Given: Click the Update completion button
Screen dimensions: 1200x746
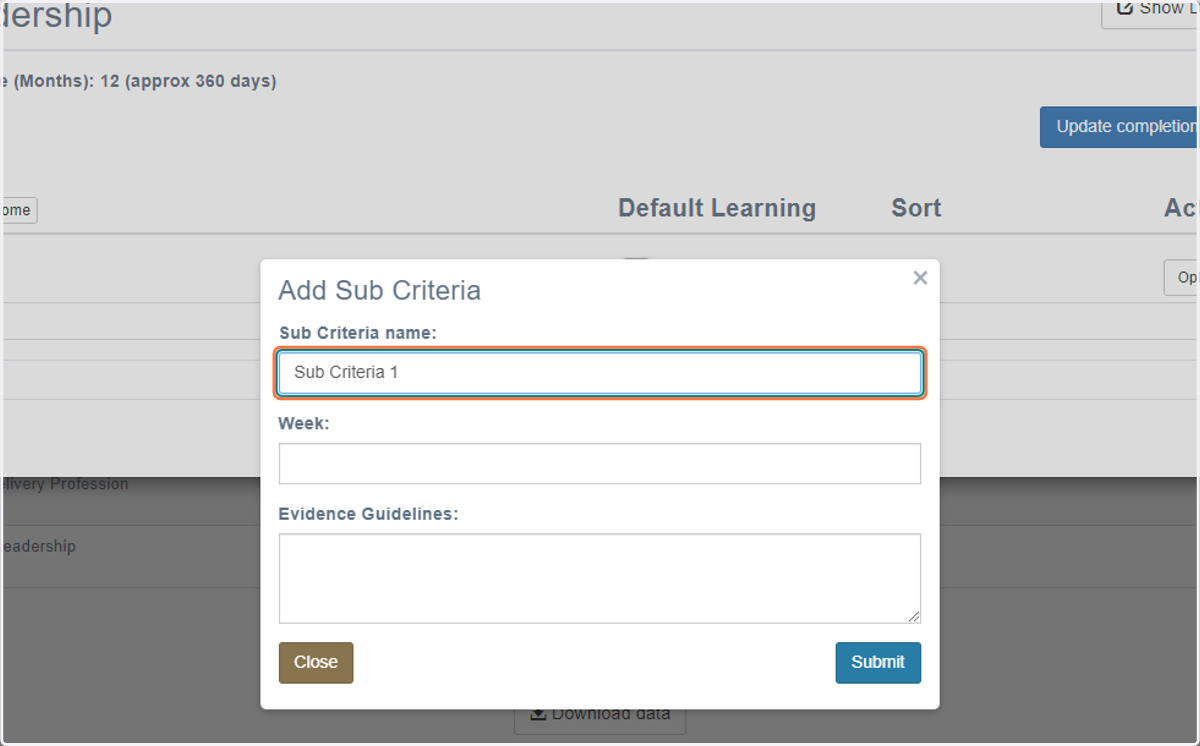Looking at the screenshot, I should (x=1120, y=127).
